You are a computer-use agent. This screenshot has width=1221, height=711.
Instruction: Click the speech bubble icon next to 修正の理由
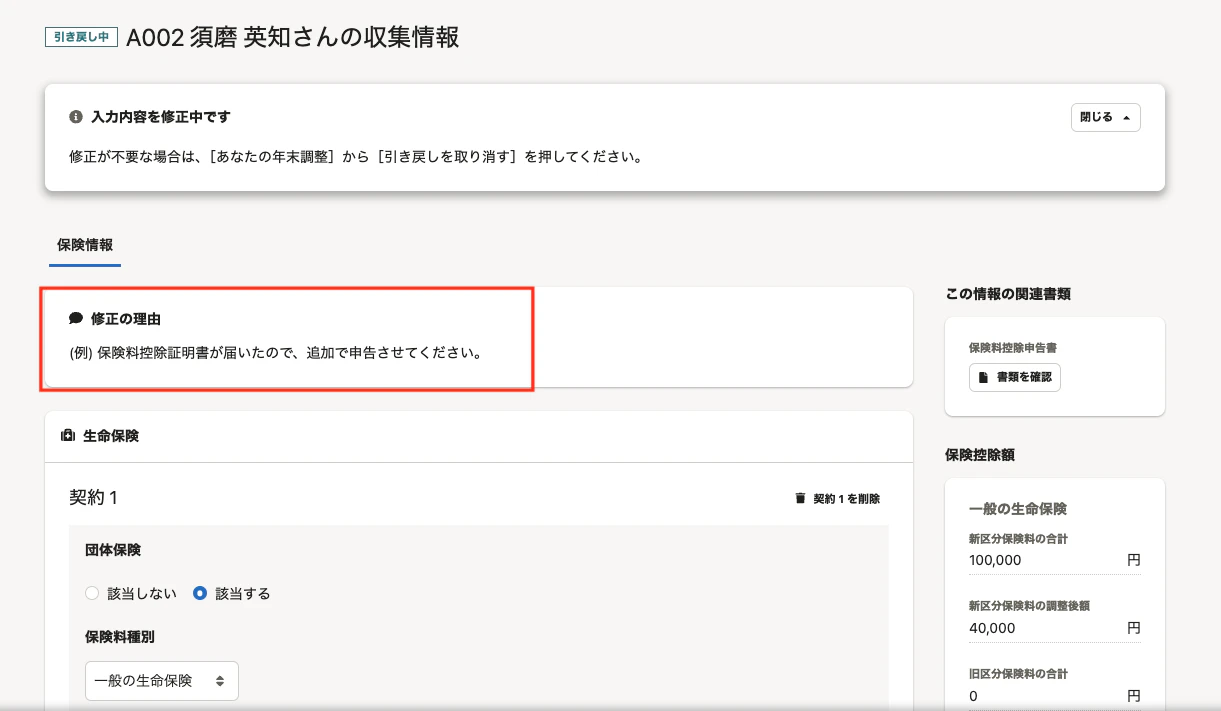tap(75, 319)
